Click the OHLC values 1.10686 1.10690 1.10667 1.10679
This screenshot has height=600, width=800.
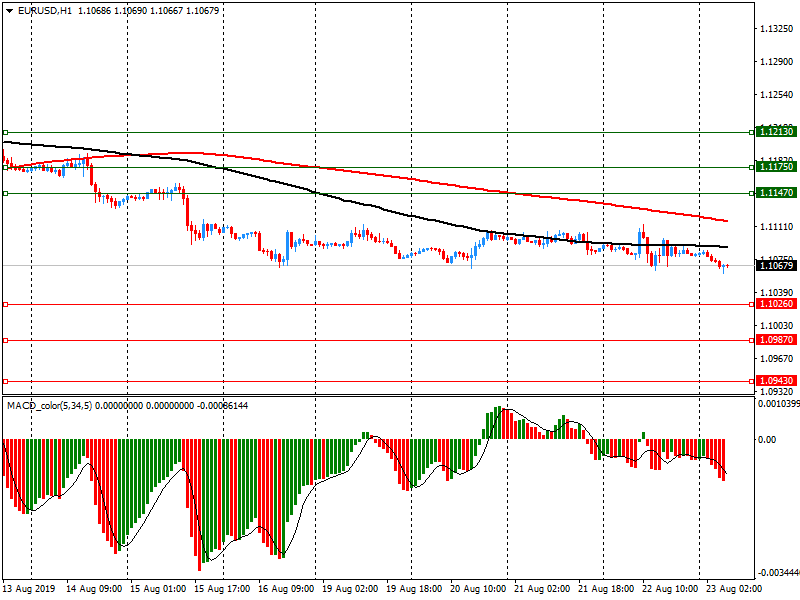click(x=148, y=11)
